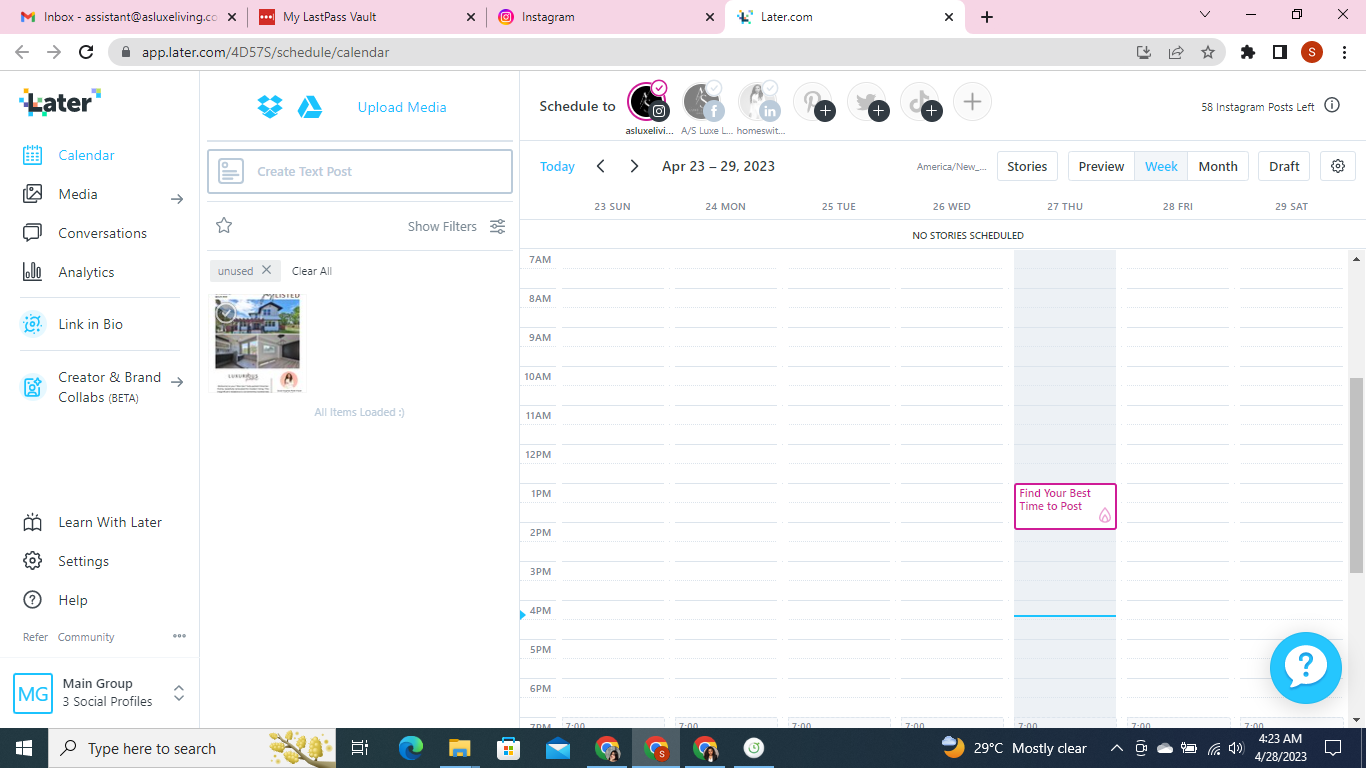Import media from Google Drive

(x=310, y=107)
